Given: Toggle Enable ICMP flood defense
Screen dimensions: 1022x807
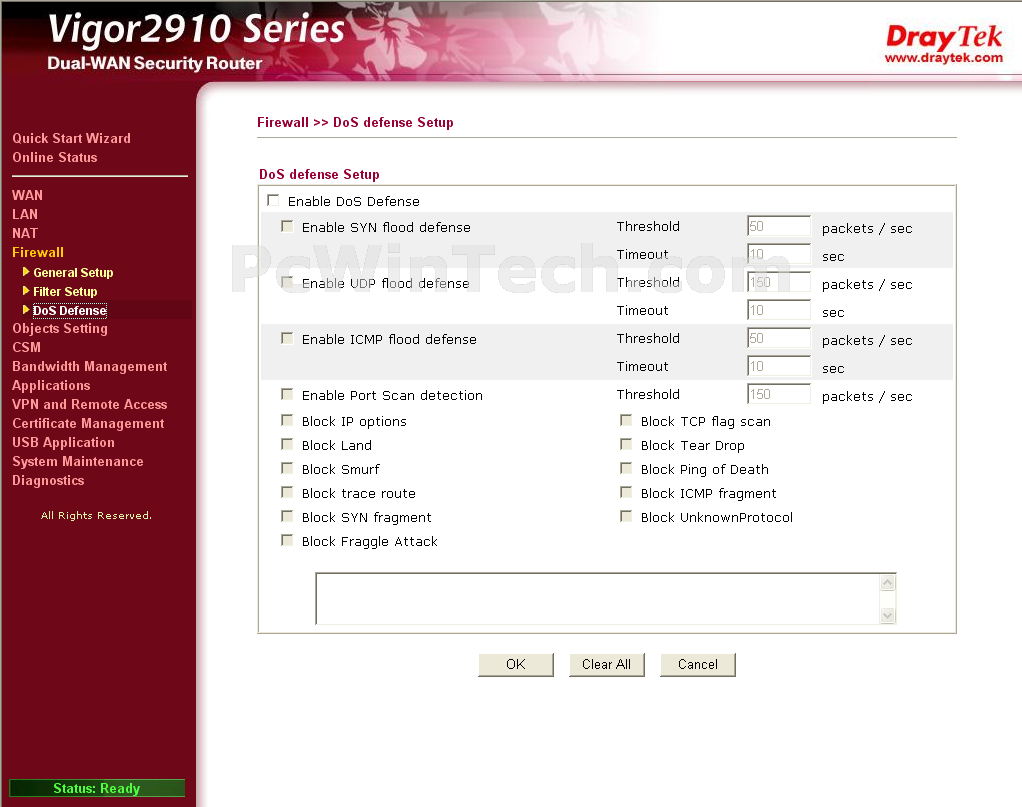Looking at the screenshot, I should click(287, 338).
